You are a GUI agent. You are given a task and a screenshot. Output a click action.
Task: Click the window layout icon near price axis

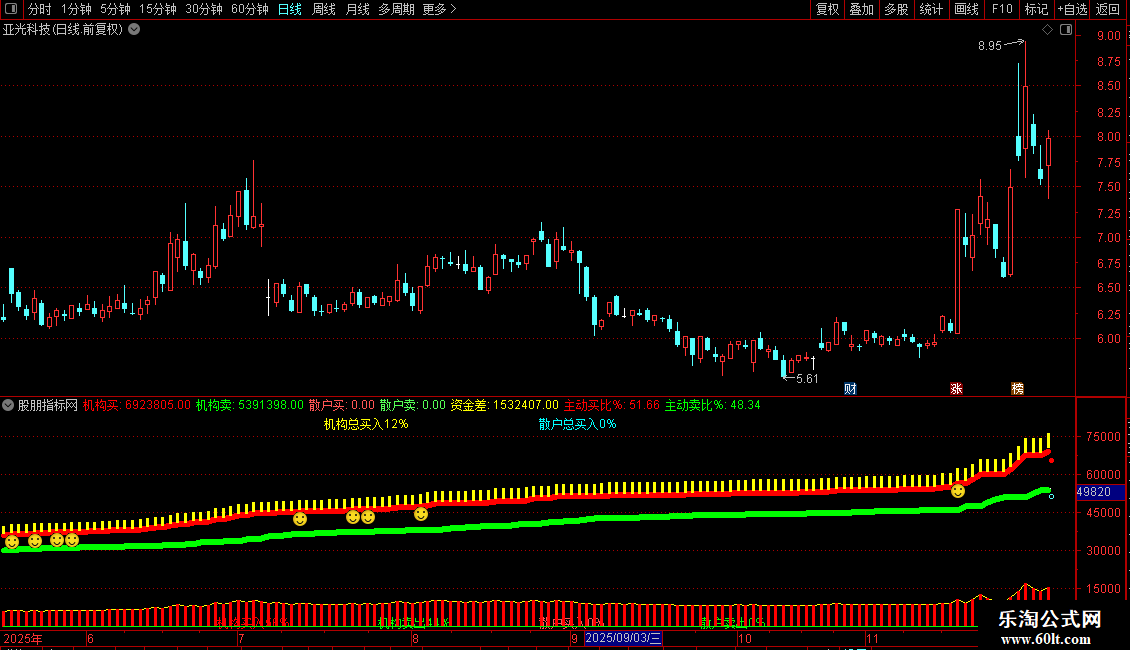click(x=1065, y=30)
